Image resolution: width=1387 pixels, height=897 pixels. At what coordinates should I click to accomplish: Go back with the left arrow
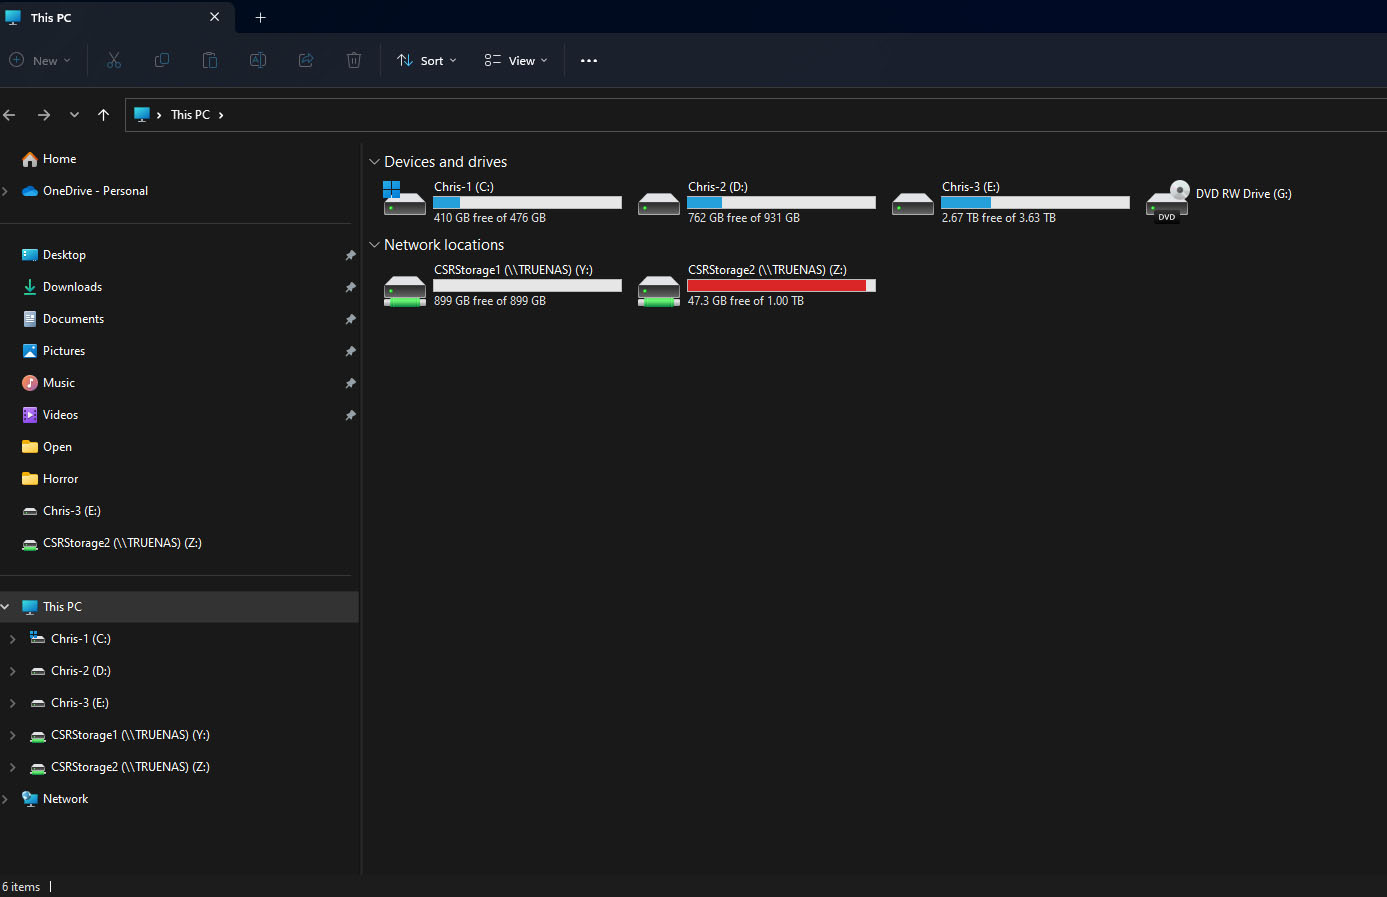click(10, 115)
